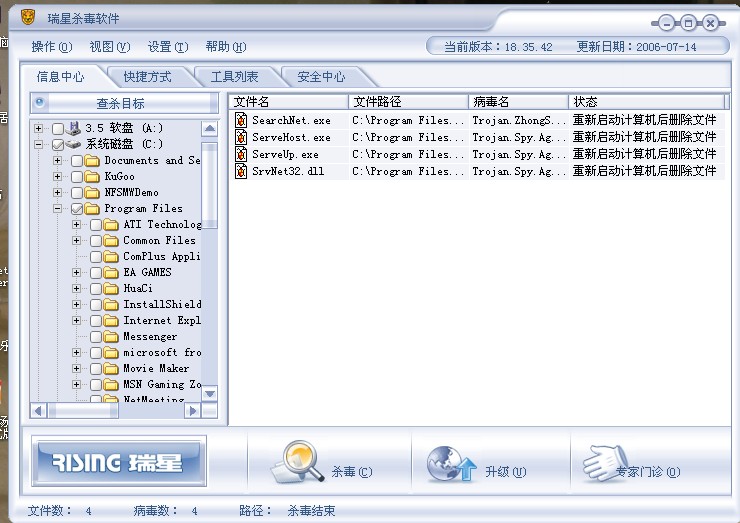
Task: Click the round icon beside 查杀目标 header
Action: pos(40,102)
